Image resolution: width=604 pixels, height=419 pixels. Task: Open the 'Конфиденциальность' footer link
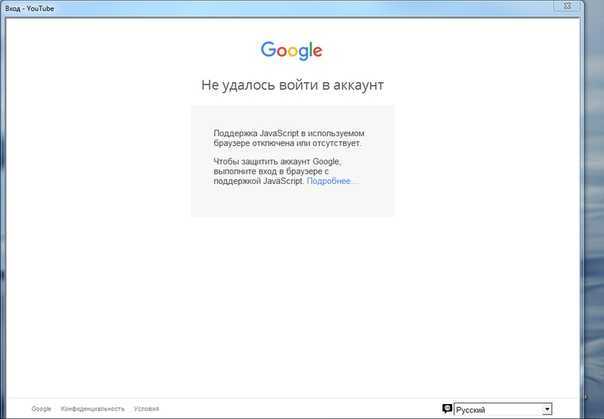click(x=92, y=409)
